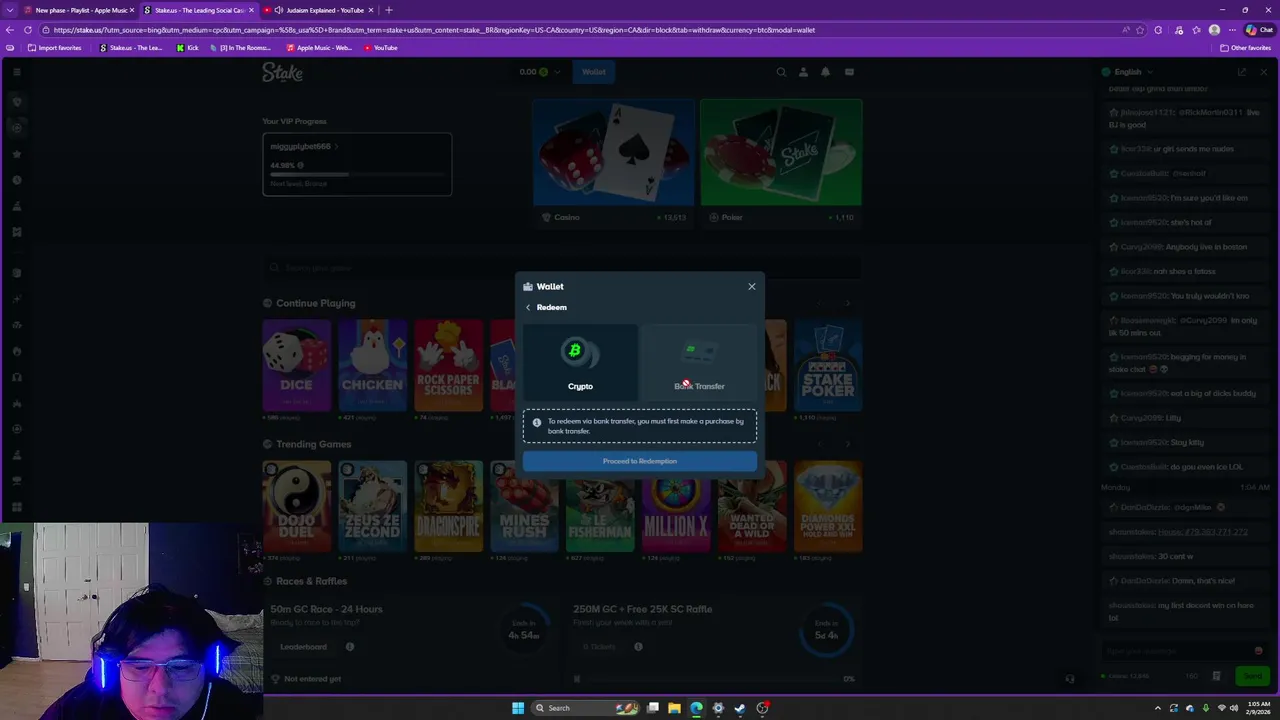Open the notifications bell icon
Image resolution: width=1280 pixels, height=720 pixels.
(x=825, y=72)
